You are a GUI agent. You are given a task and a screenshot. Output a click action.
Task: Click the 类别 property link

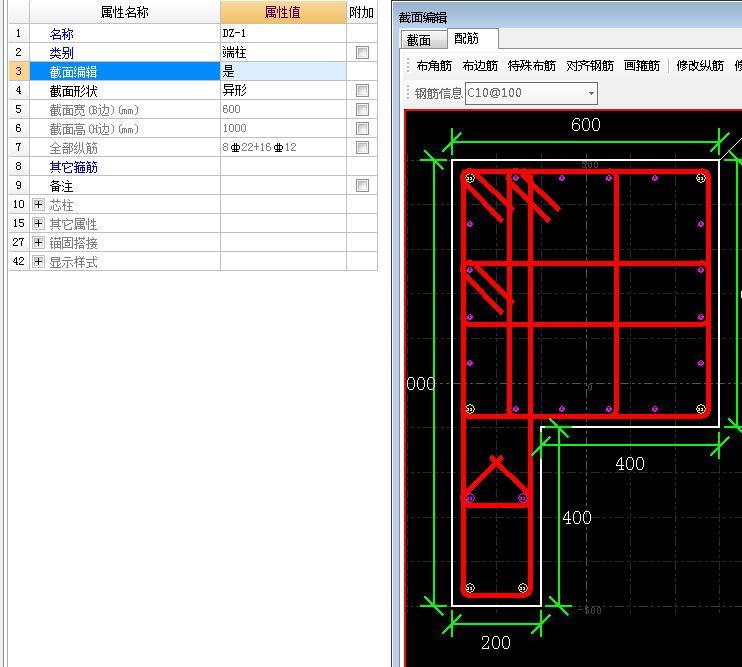coord(62,53)
